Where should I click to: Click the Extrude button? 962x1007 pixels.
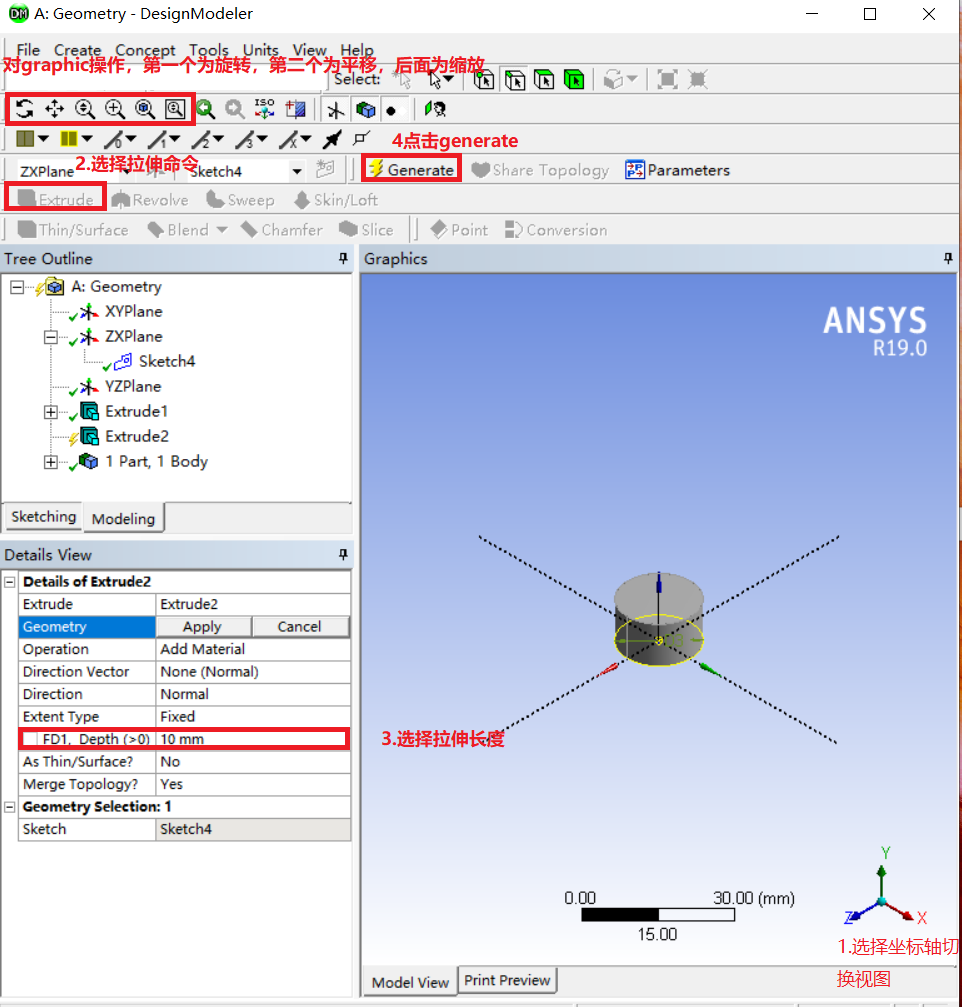click(55, 199)
